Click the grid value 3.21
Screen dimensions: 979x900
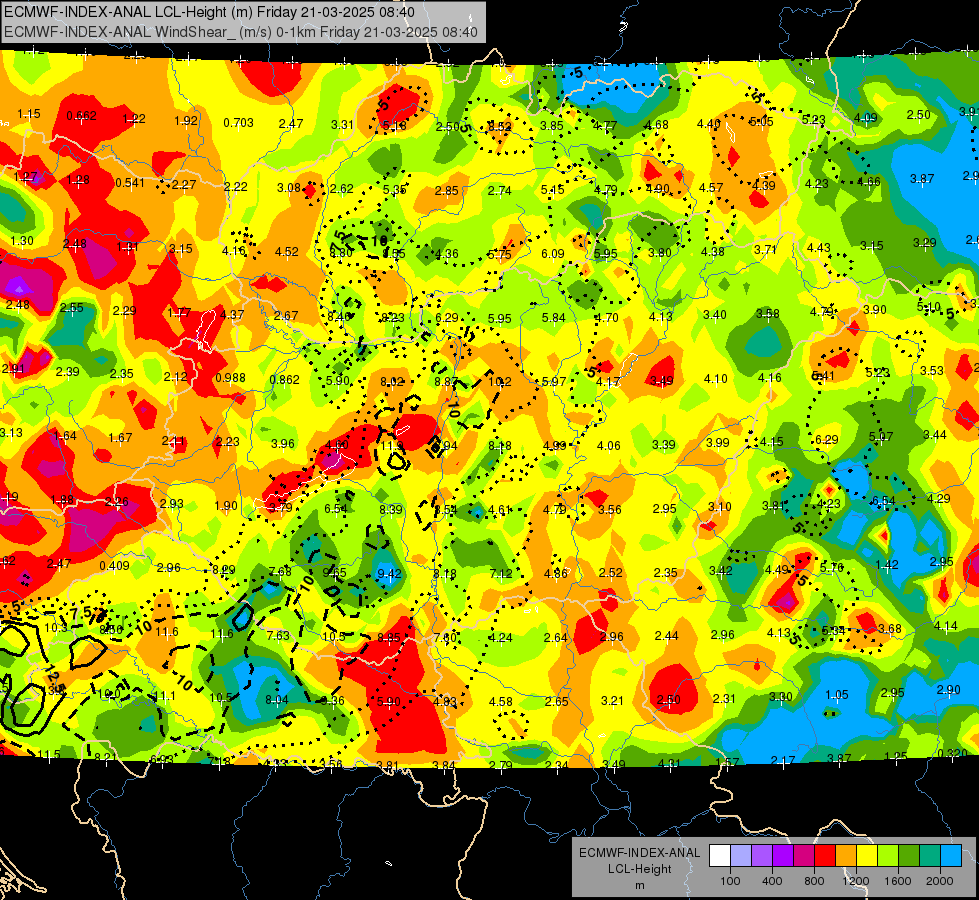click(x=612, y=701)
